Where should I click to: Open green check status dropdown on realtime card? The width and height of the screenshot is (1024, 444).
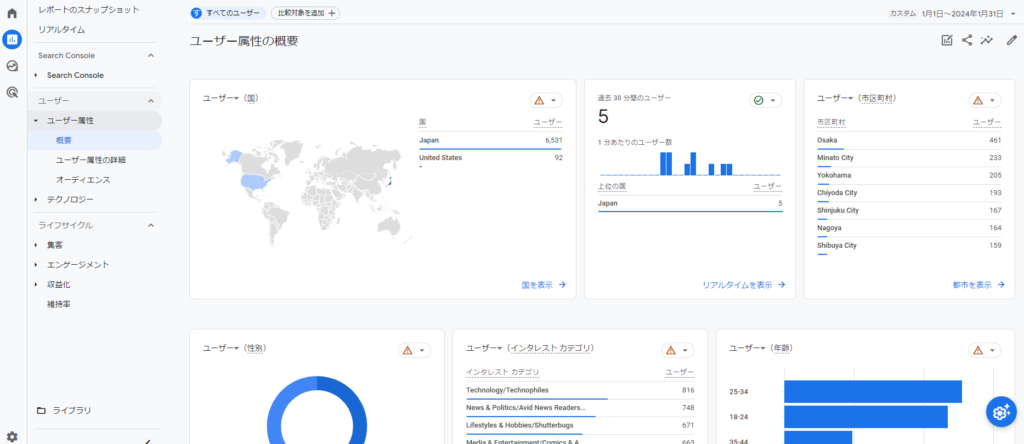(x=766, y=100)
